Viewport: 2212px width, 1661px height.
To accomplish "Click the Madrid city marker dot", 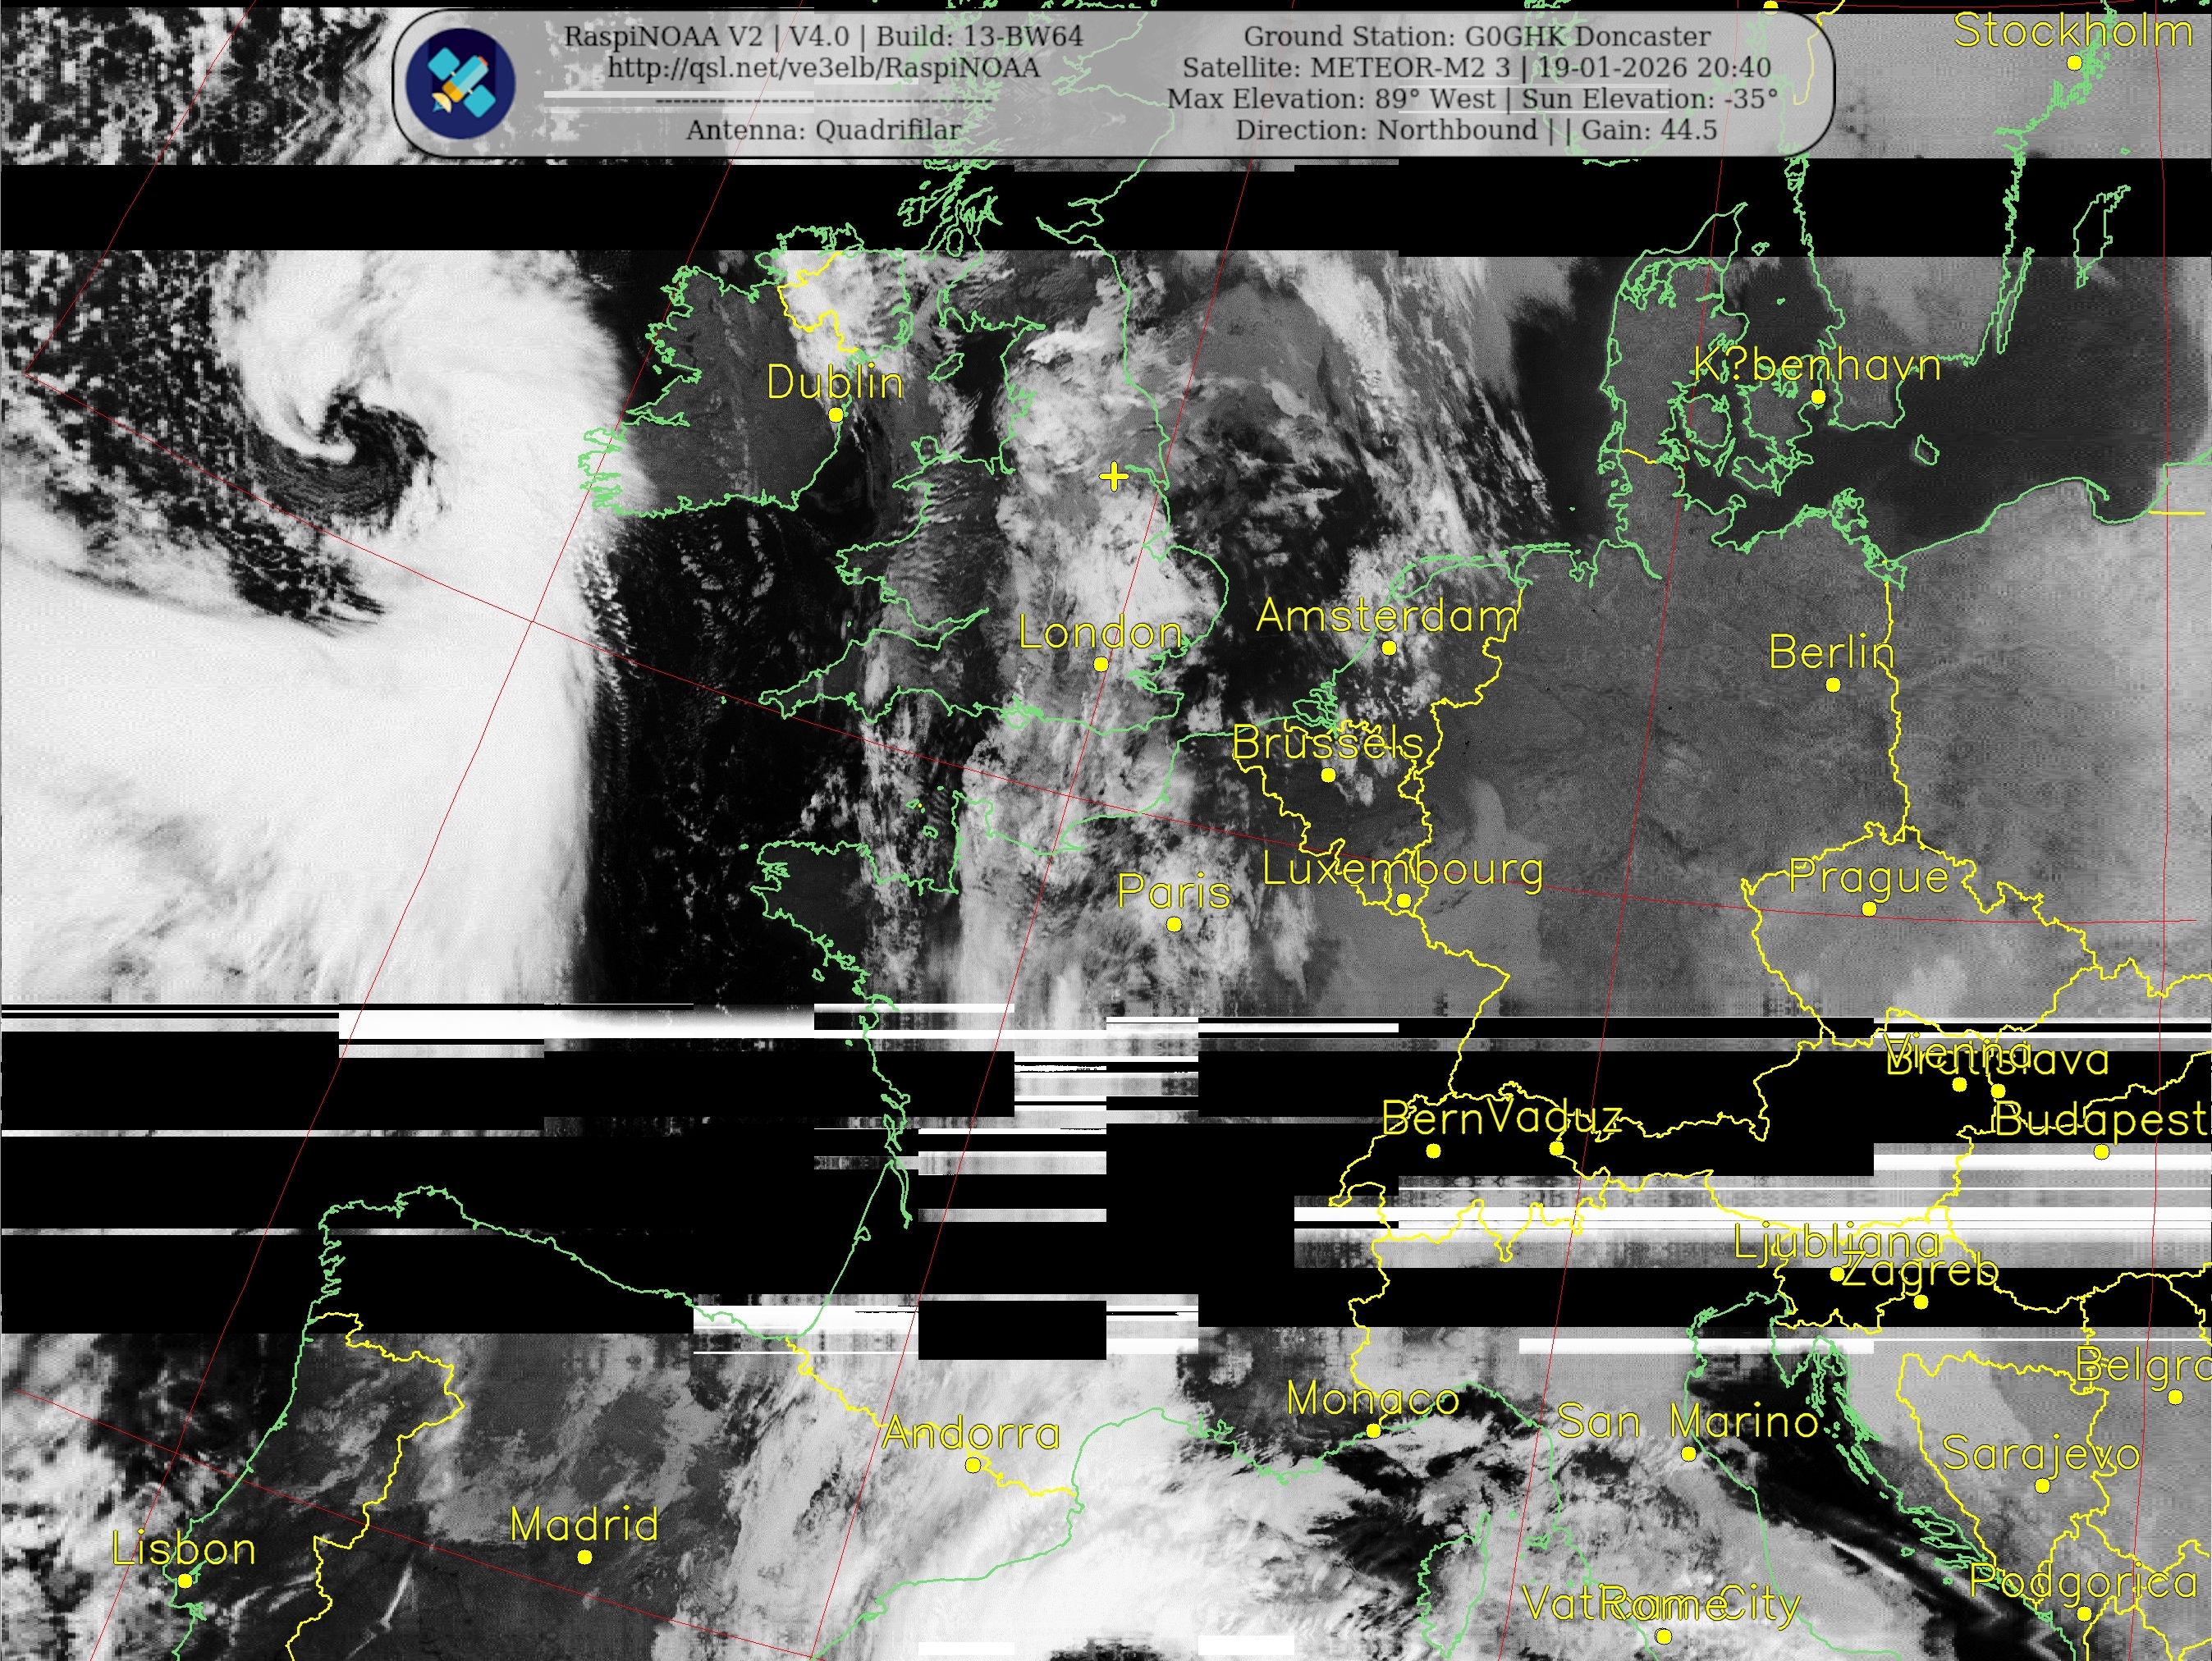I will [x=585, y=1557].
